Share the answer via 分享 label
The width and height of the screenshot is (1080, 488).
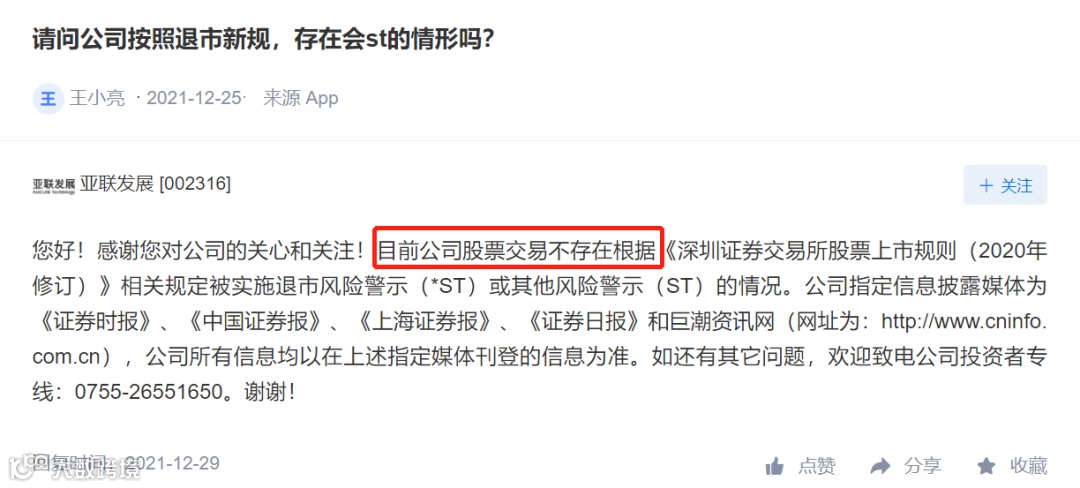point(922,467)
